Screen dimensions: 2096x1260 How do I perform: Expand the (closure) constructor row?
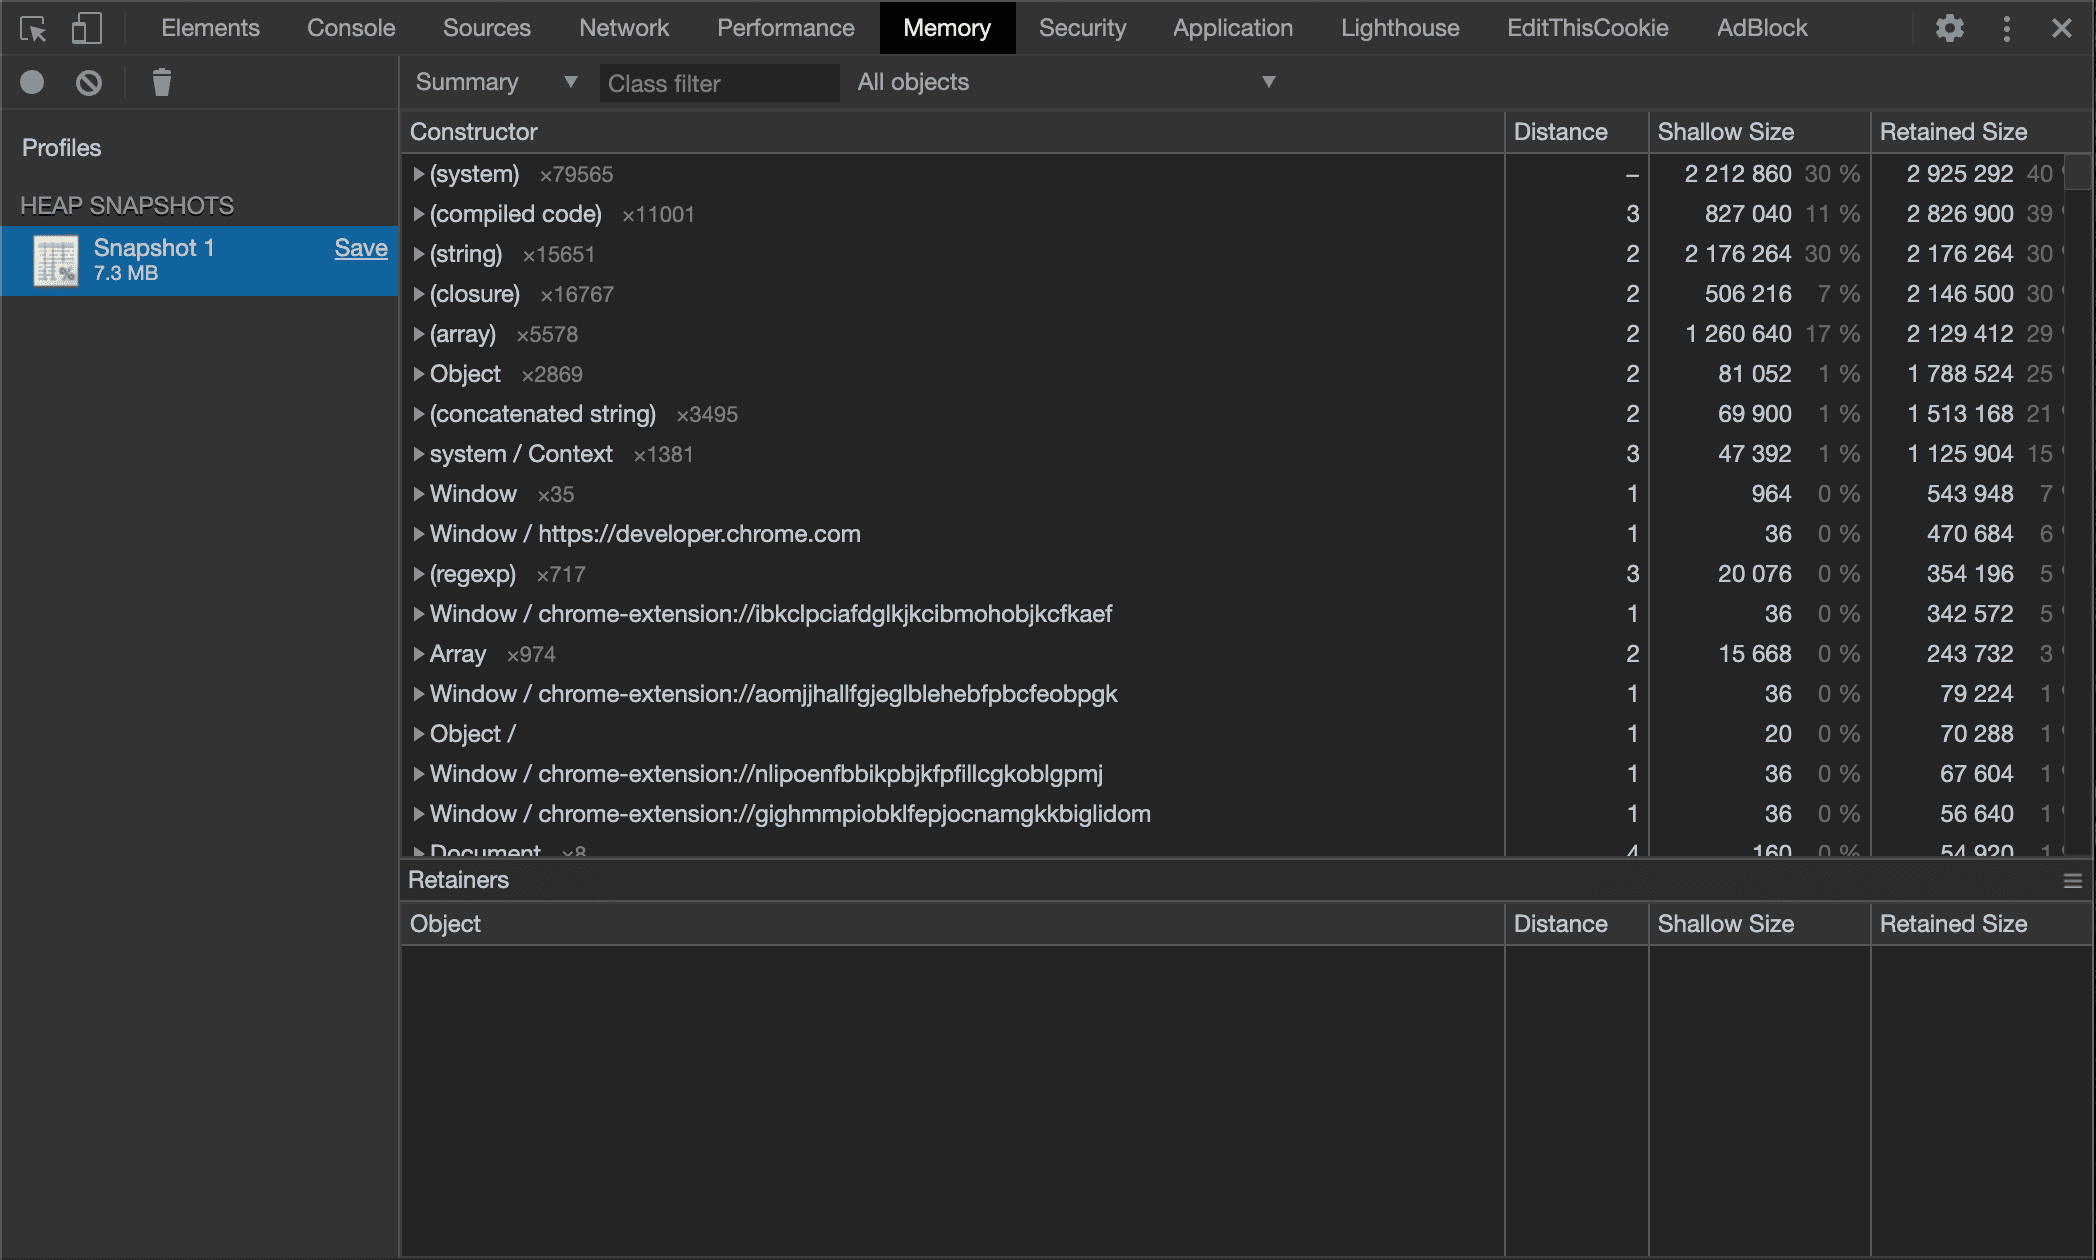point(419,294)
